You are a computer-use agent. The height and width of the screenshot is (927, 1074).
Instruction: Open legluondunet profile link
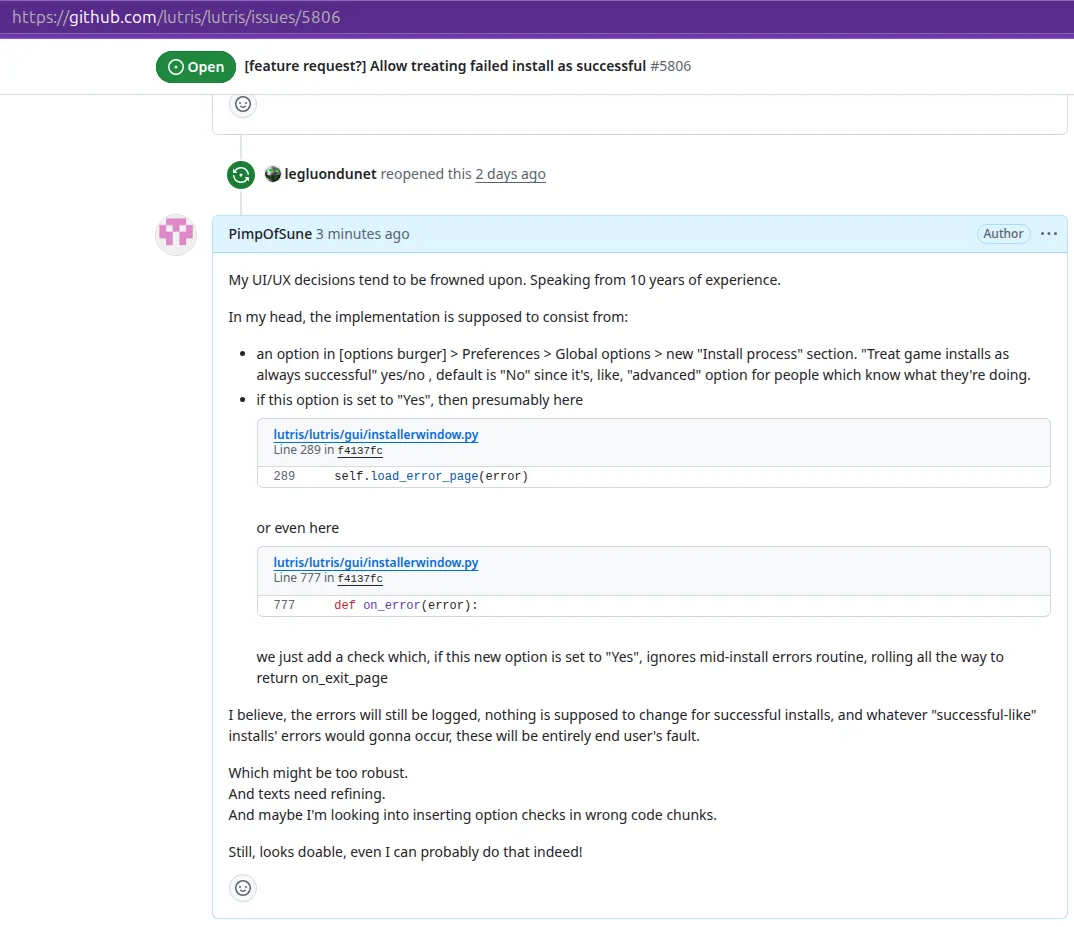[x=330, y=174]
